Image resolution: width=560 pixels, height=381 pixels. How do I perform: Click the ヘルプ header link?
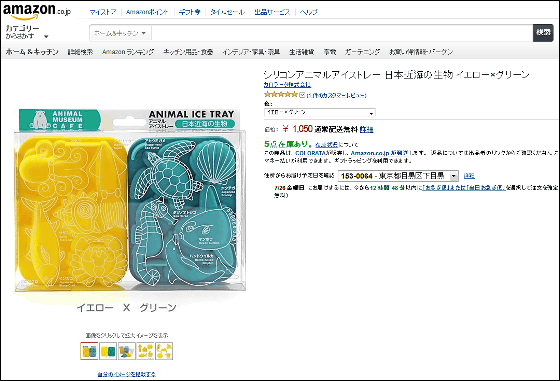[309, 12]
